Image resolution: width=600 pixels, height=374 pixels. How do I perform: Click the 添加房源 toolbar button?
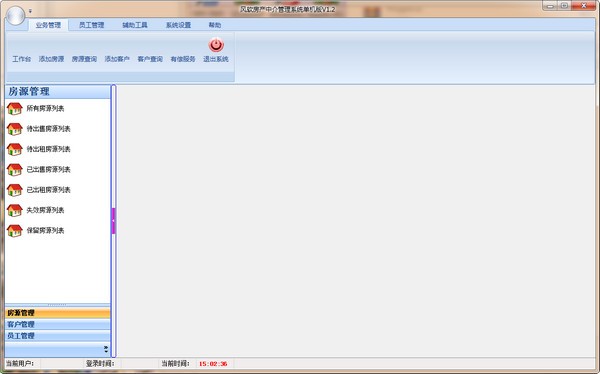(x=51, y=59)
